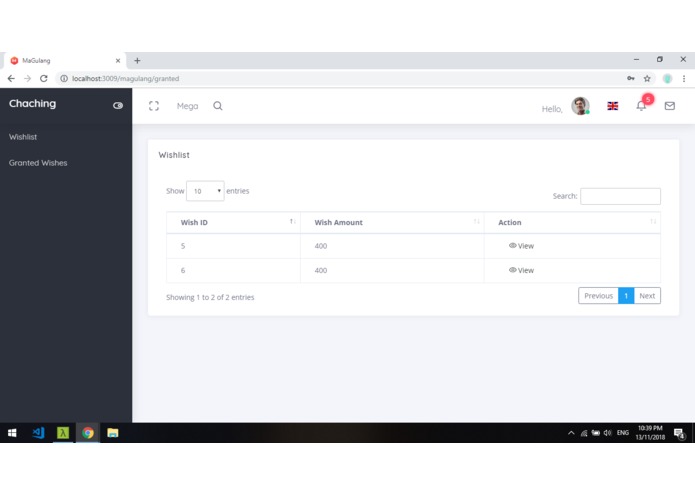Viewport: 695px width, 494px height.
Task: Toggle the sidebar collapse switch beside Chaching
Action: [x=117, y=105]
